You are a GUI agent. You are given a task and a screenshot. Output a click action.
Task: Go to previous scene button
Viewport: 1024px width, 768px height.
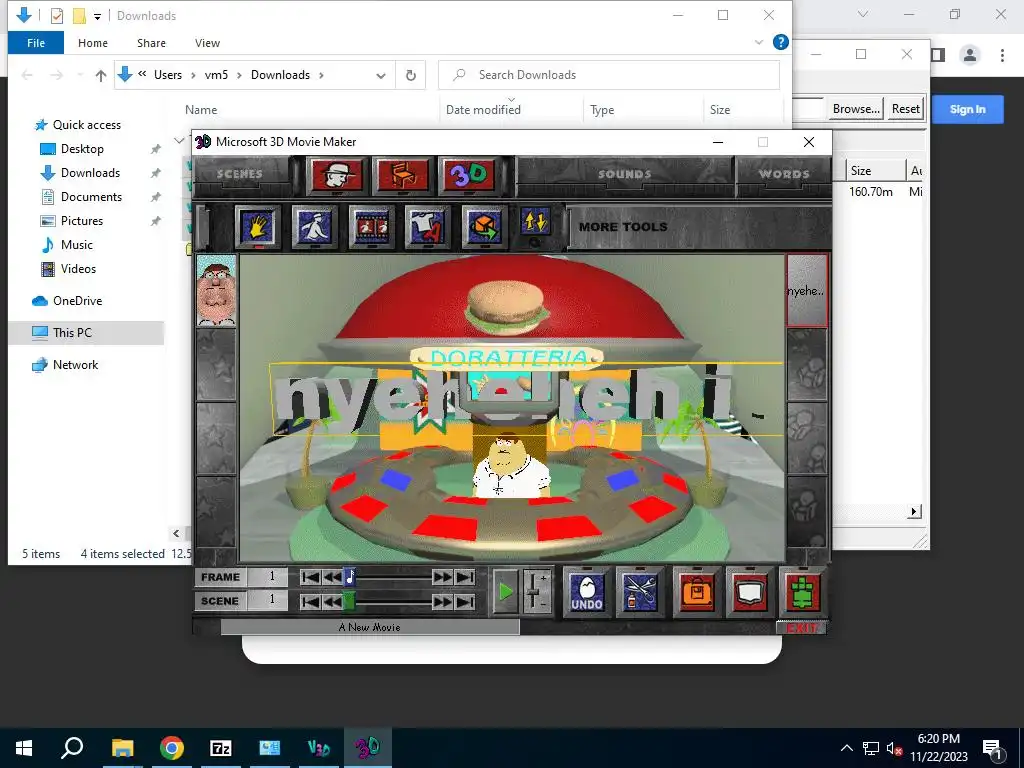click(x=332, y=601)
